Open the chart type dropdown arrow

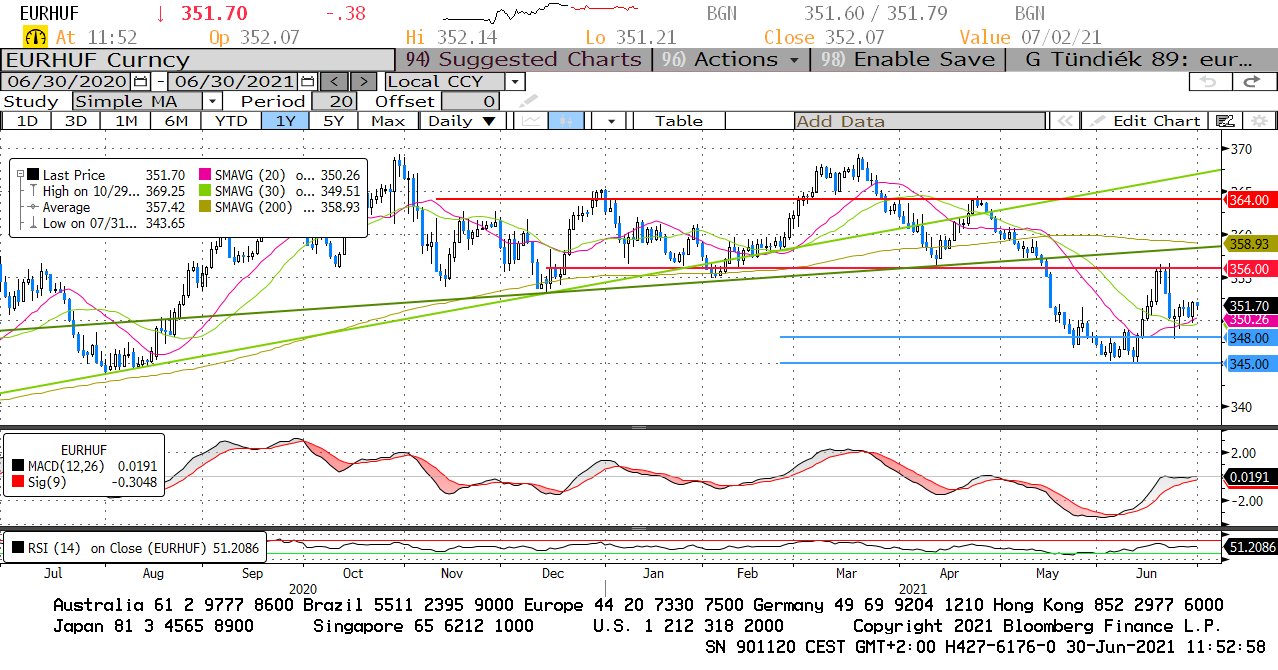coord(609,121)
